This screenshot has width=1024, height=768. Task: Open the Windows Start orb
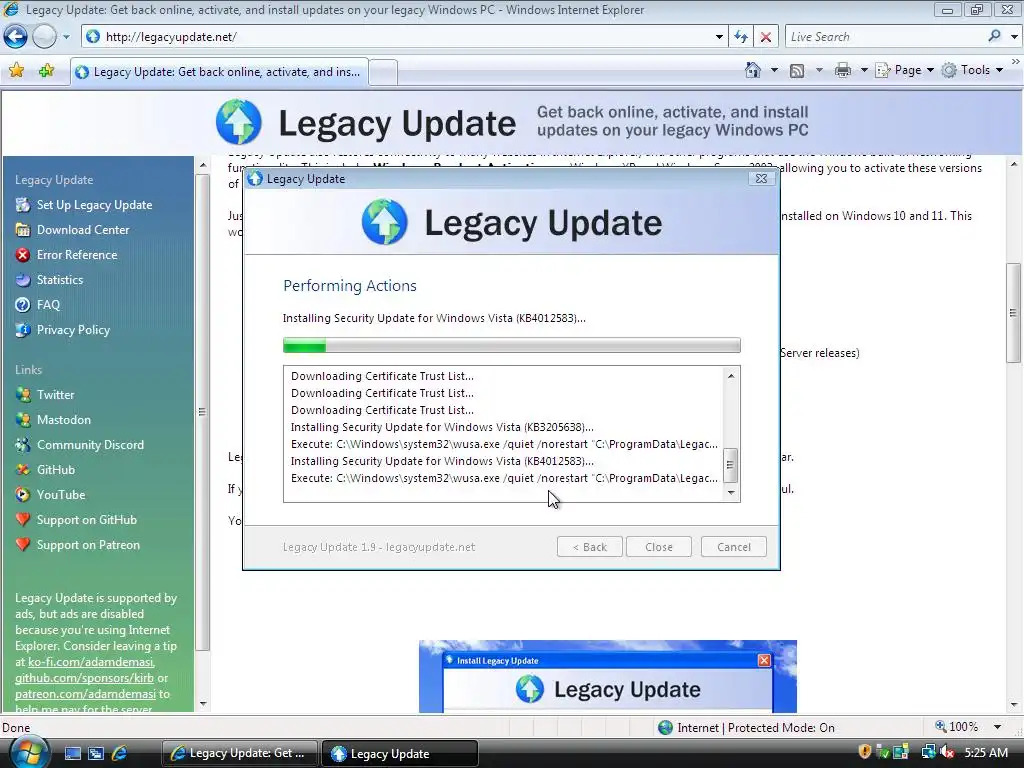[x=28, y=753]
